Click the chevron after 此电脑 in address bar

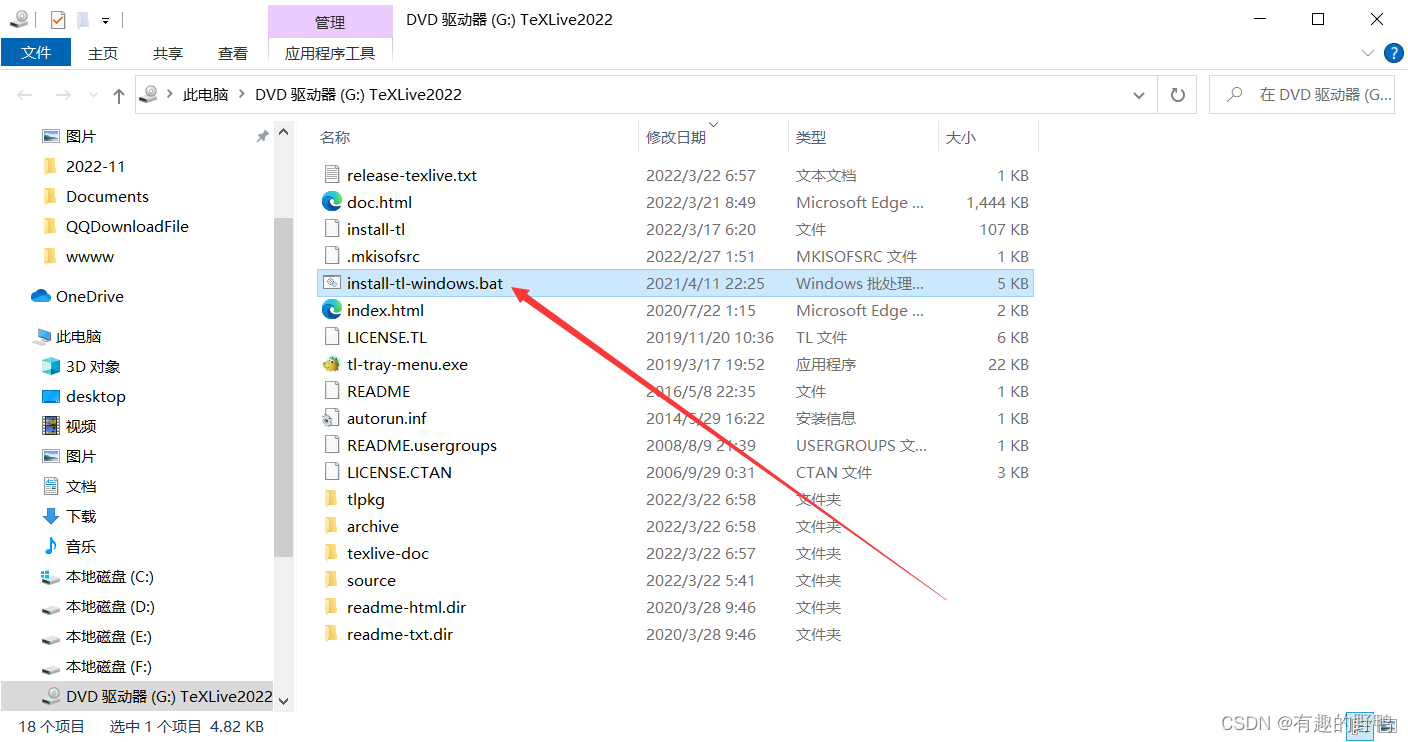[x=241, y=95]
